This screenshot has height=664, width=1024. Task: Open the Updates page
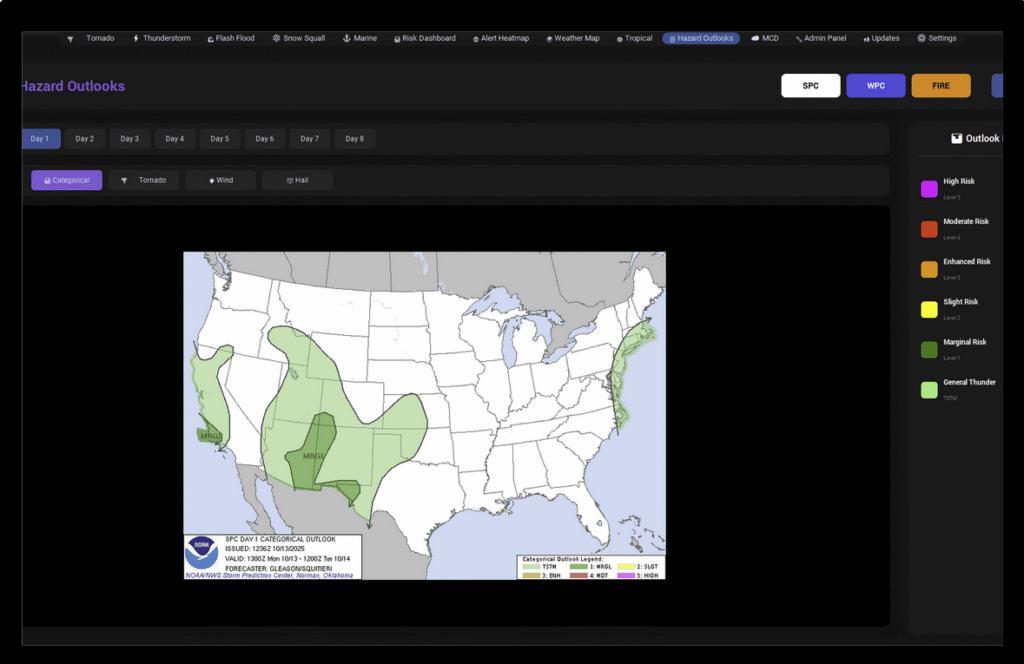click(881, 39)
